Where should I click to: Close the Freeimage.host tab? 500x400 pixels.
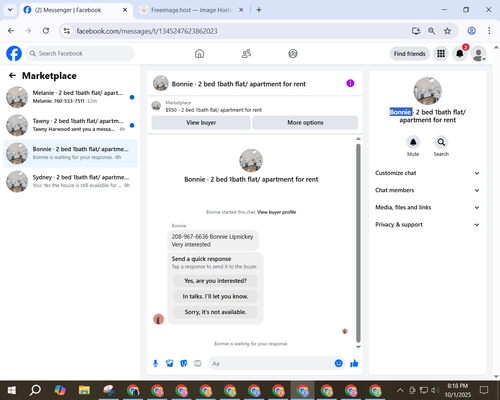241,10
